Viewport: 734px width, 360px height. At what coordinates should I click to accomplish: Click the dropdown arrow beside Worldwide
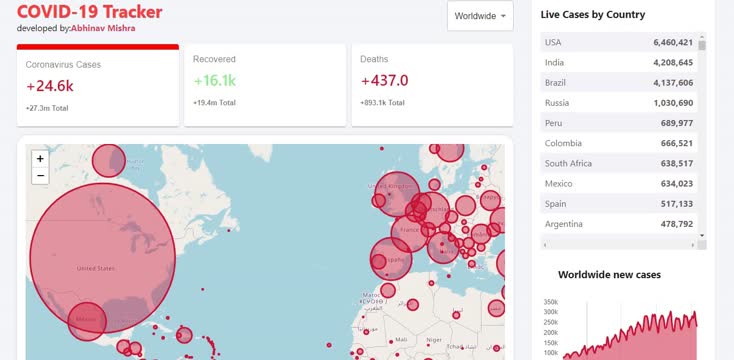(503, 16)
